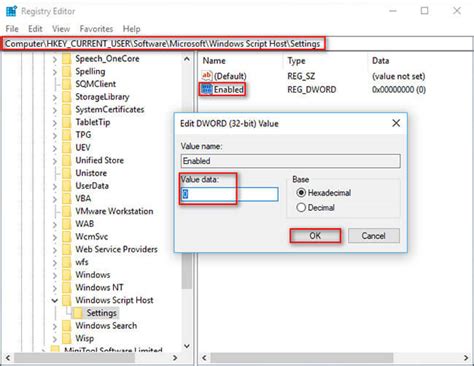Click the tree pane scroll down arrow
The height and width of the screenshot is (366, 474).
coord(187,346)
